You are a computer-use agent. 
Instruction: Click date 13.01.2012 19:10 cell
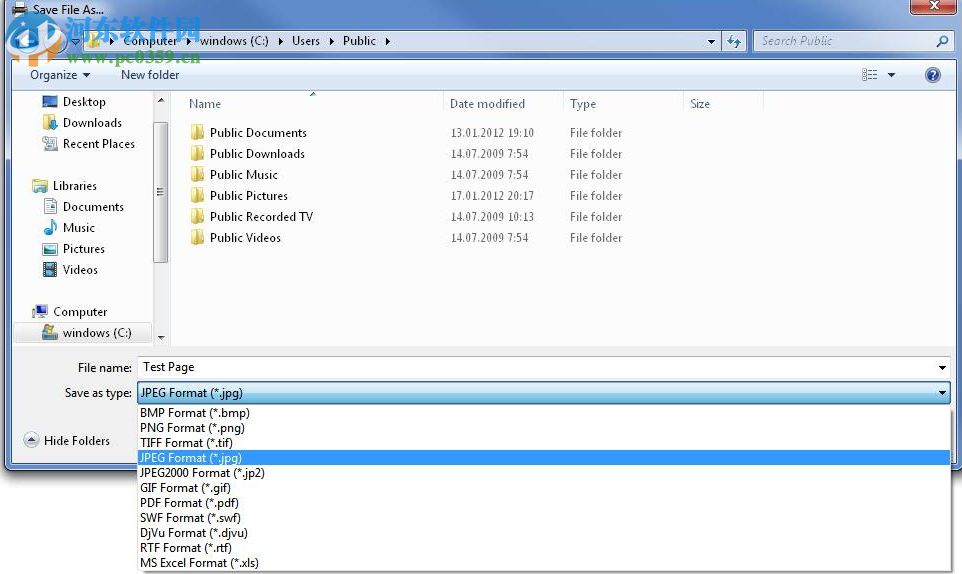coord(492,132)
